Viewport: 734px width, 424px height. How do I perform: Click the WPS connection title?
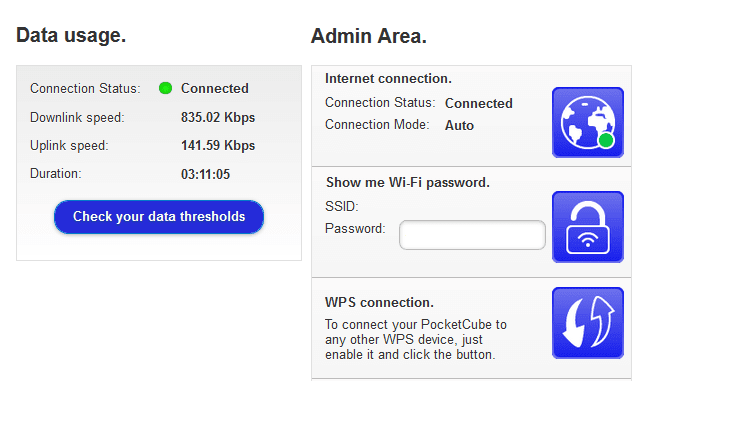379,302
